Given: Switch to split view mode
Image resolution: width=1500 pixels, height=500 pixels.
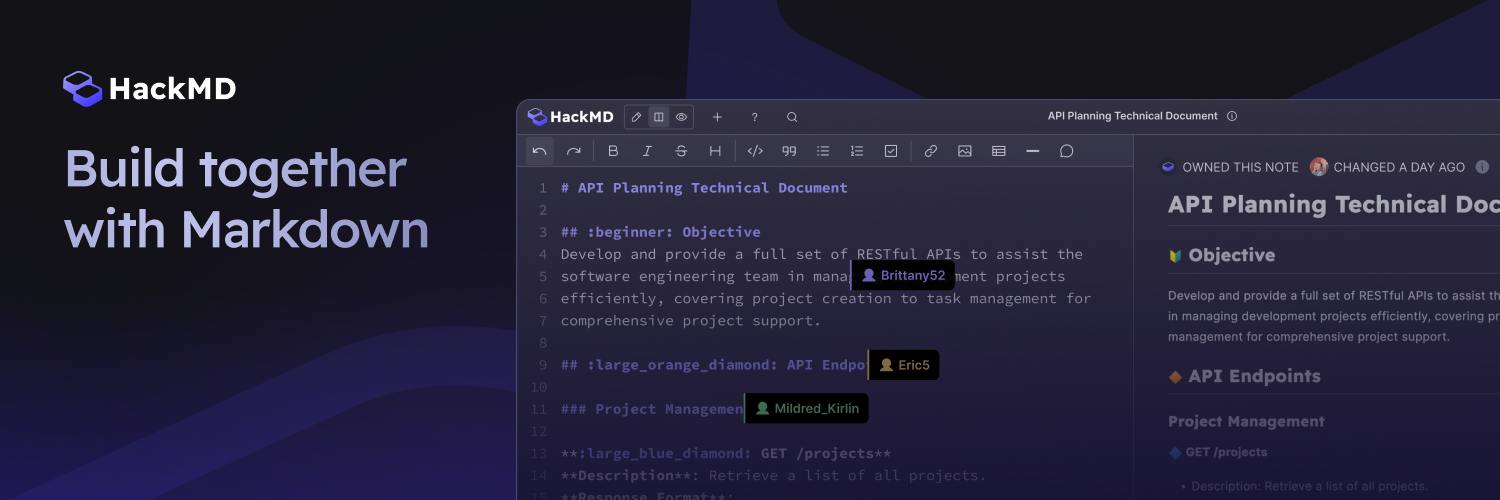Looking at the screenshot, I should (659, 117).
